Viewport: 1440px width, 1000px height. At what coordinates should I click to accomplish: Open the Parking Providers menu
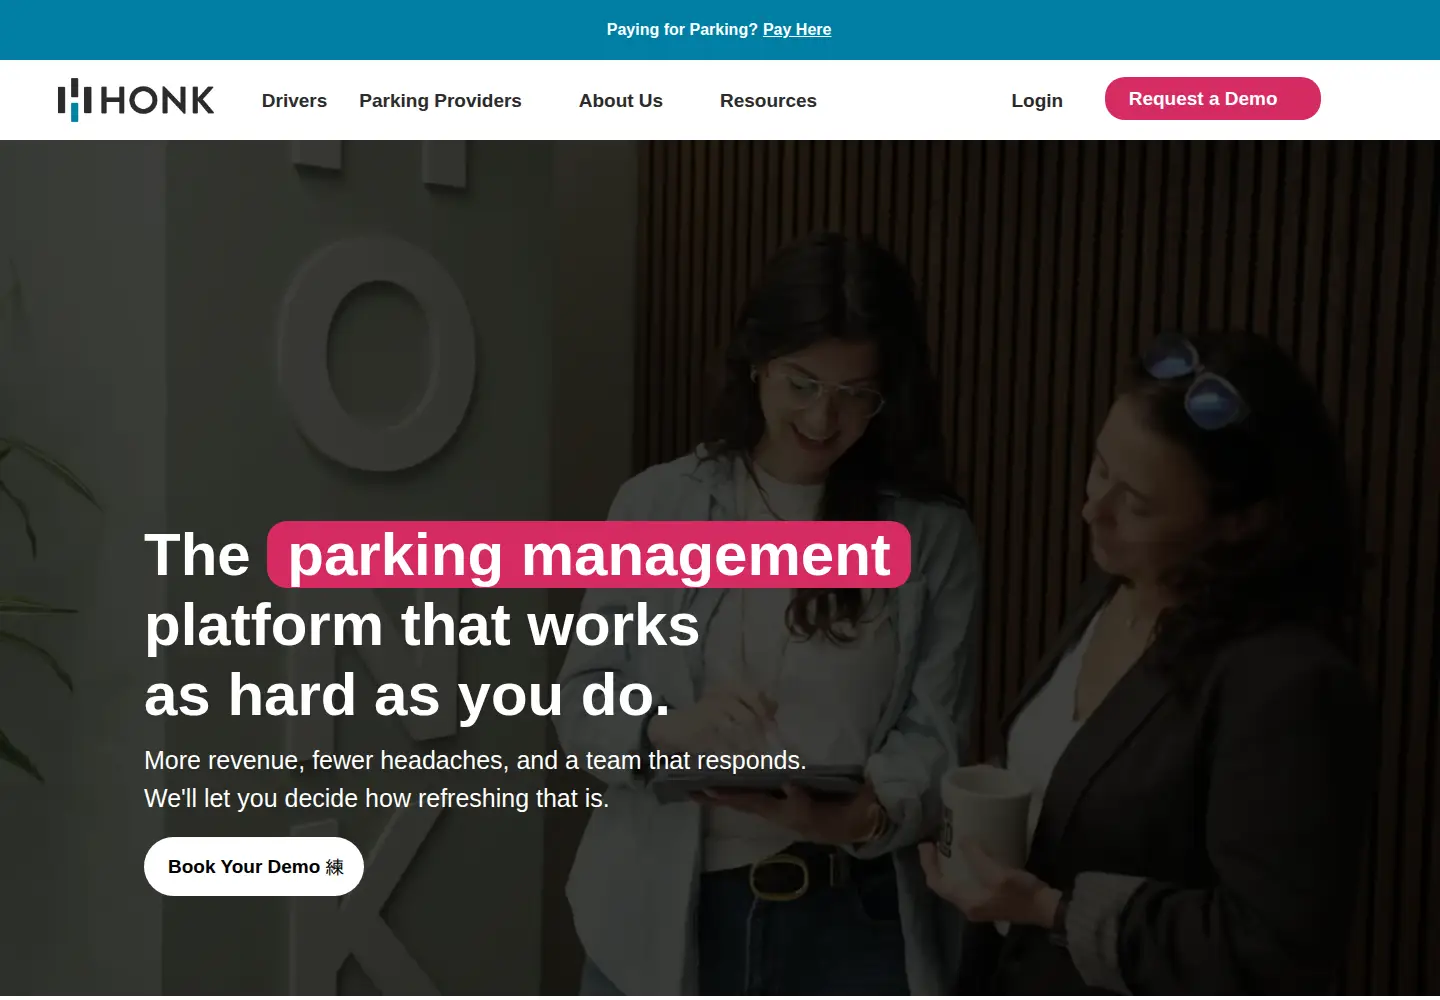[440, 101]
